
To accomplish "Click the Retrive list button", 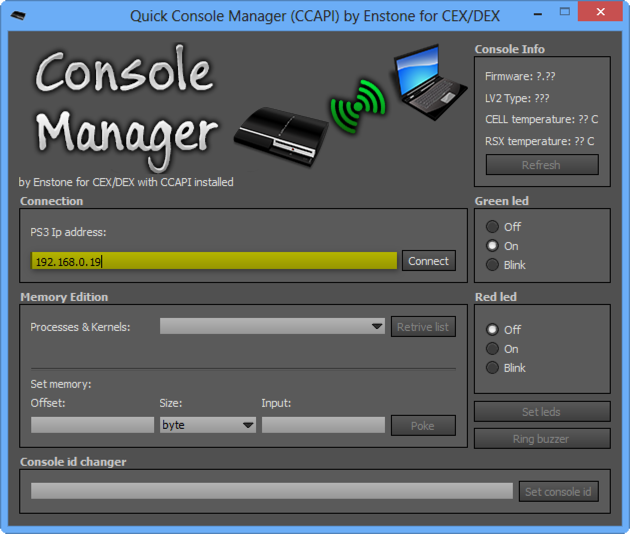I will (423, 327).
